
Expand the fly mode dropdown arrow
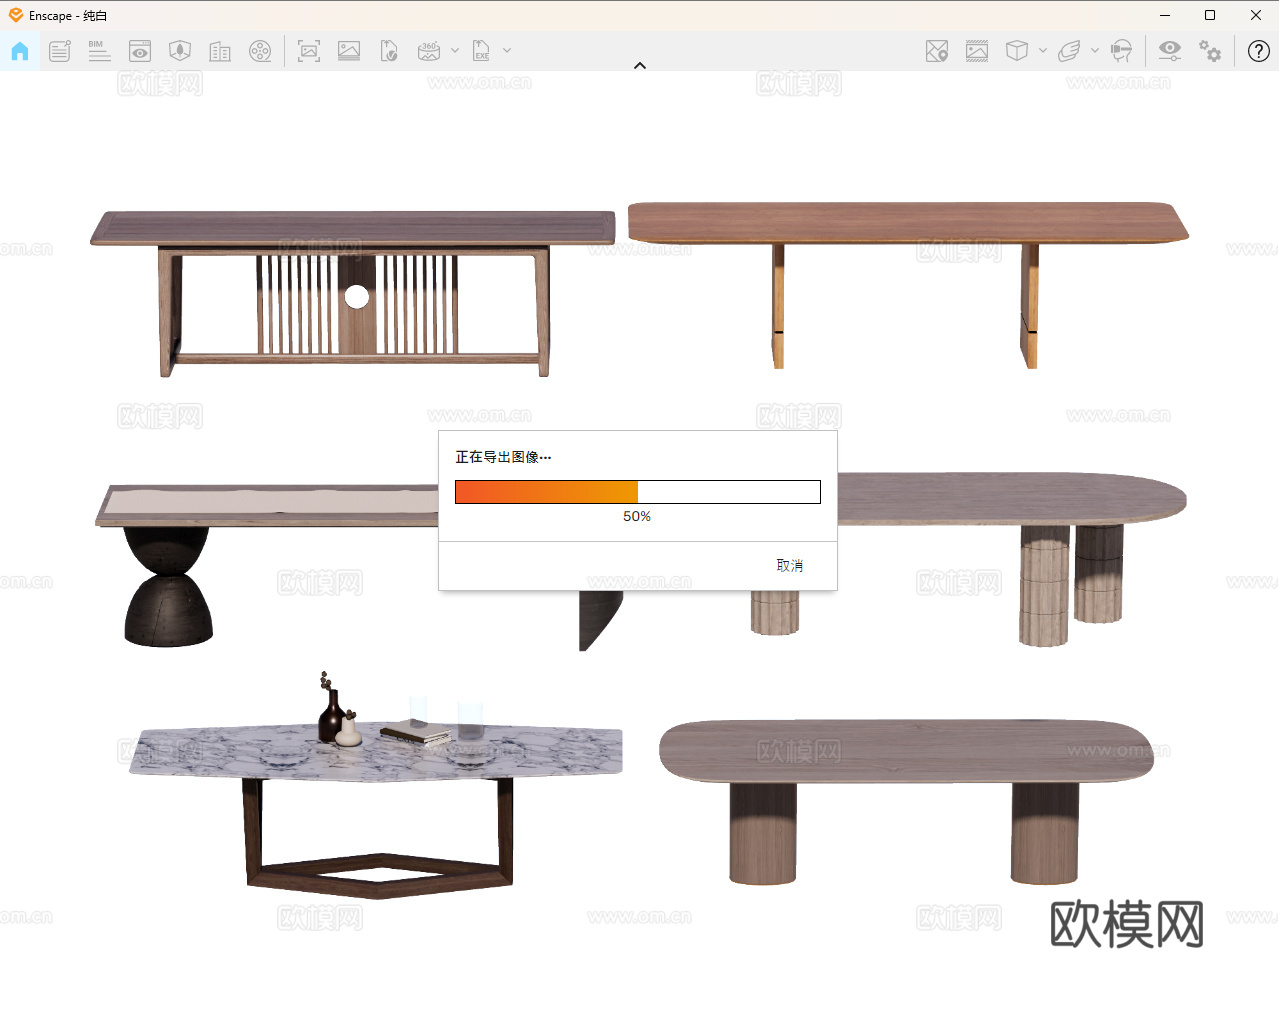[x=1095, y=50]
